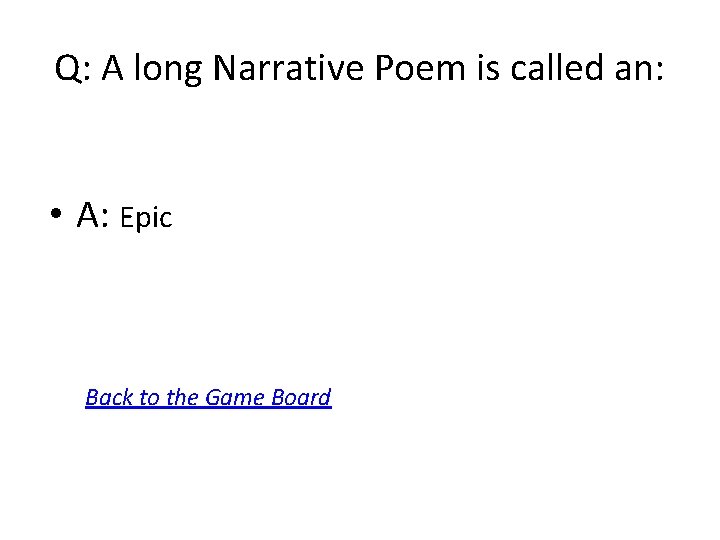Click the word 'to' in the link
720x540 pixels.
[149, 398]
